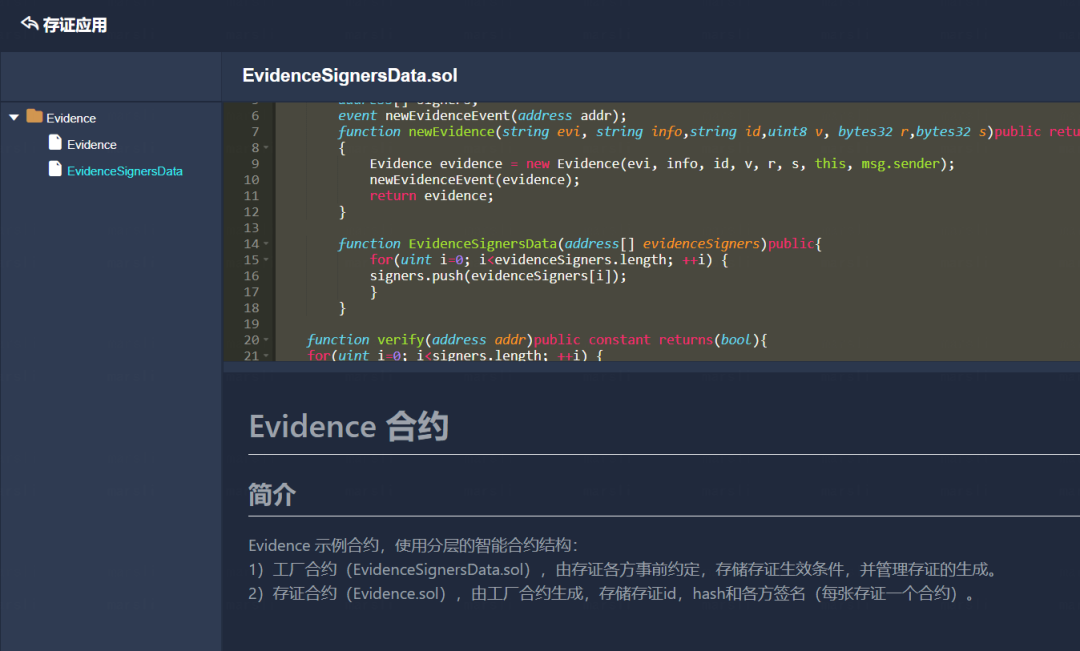Click the 存证应用 title to return home
This screenshot has width=1080, height=651.
click(x=72, y=24)
